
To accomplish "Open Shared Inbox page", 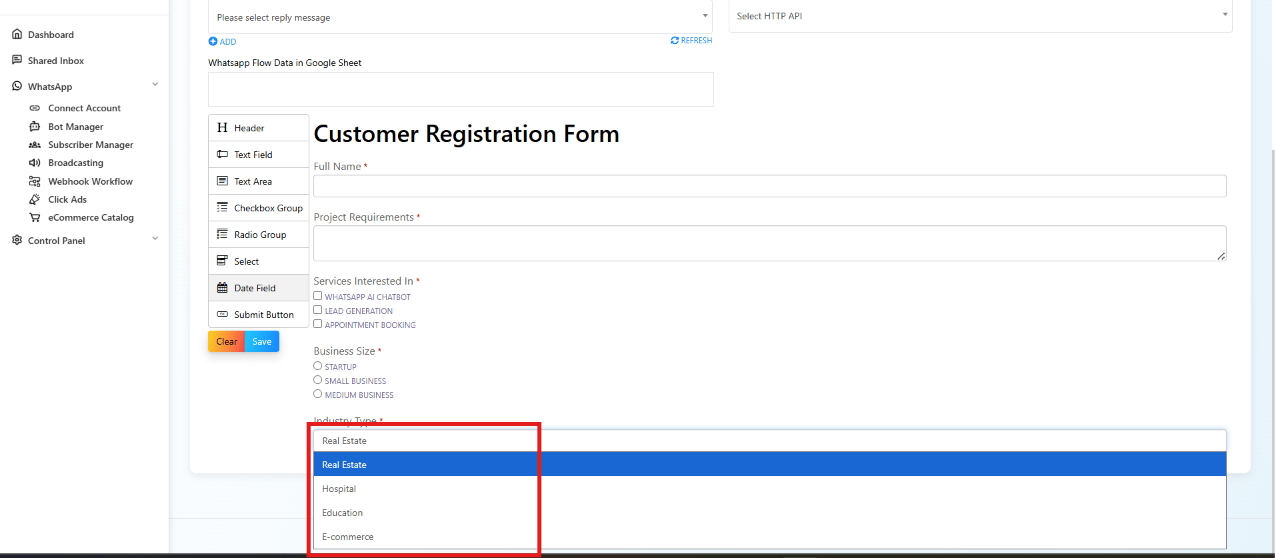I will (x=56, y=61).
